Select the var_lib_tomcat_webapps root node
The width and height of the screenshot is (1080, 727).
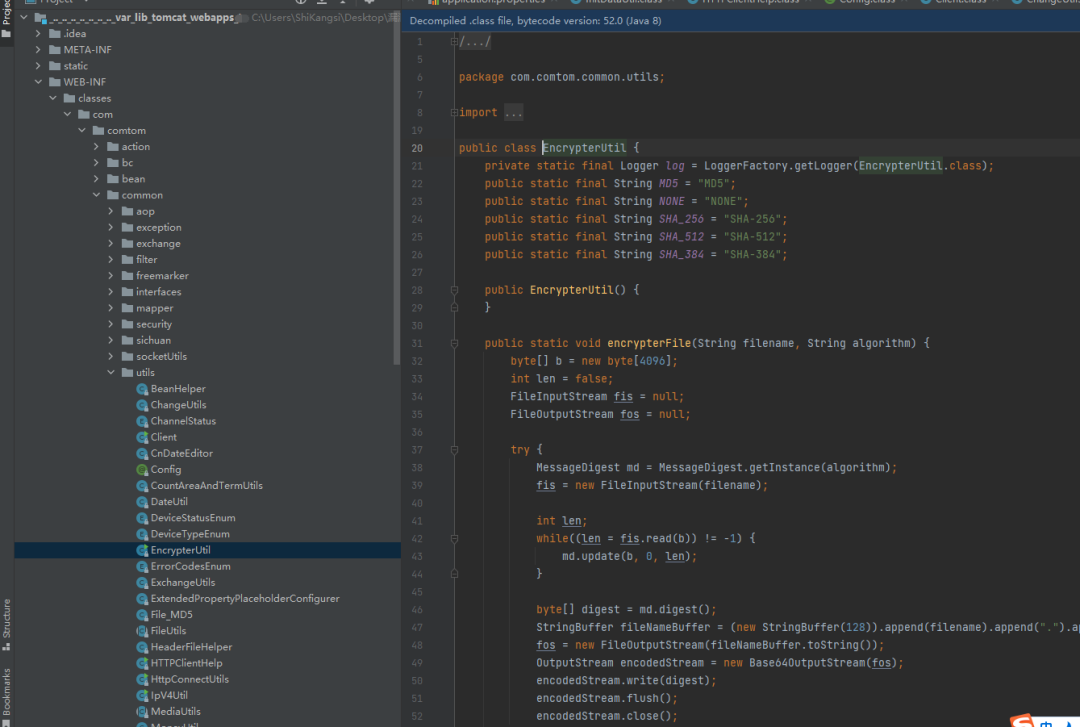(x=141, y=17)
